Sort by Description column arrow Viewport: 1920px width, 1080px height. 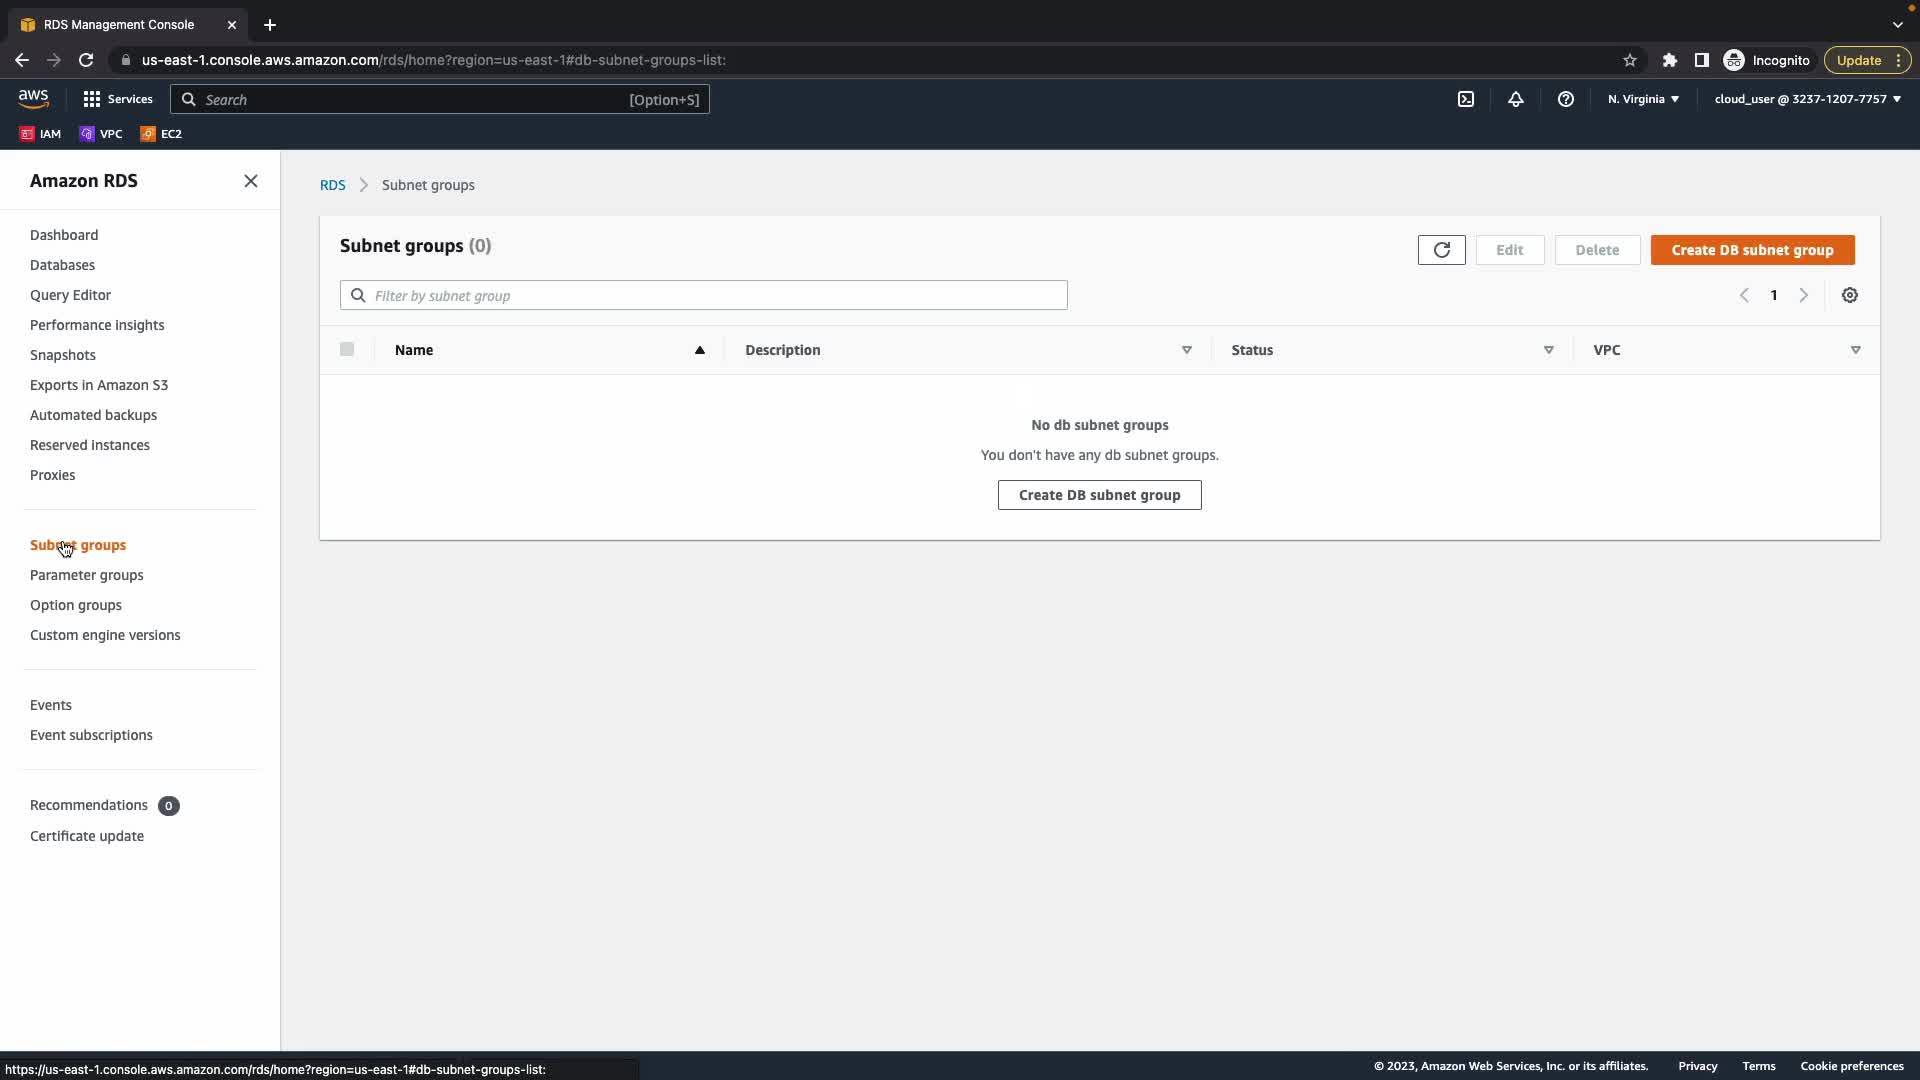(x=1186, y=350)
